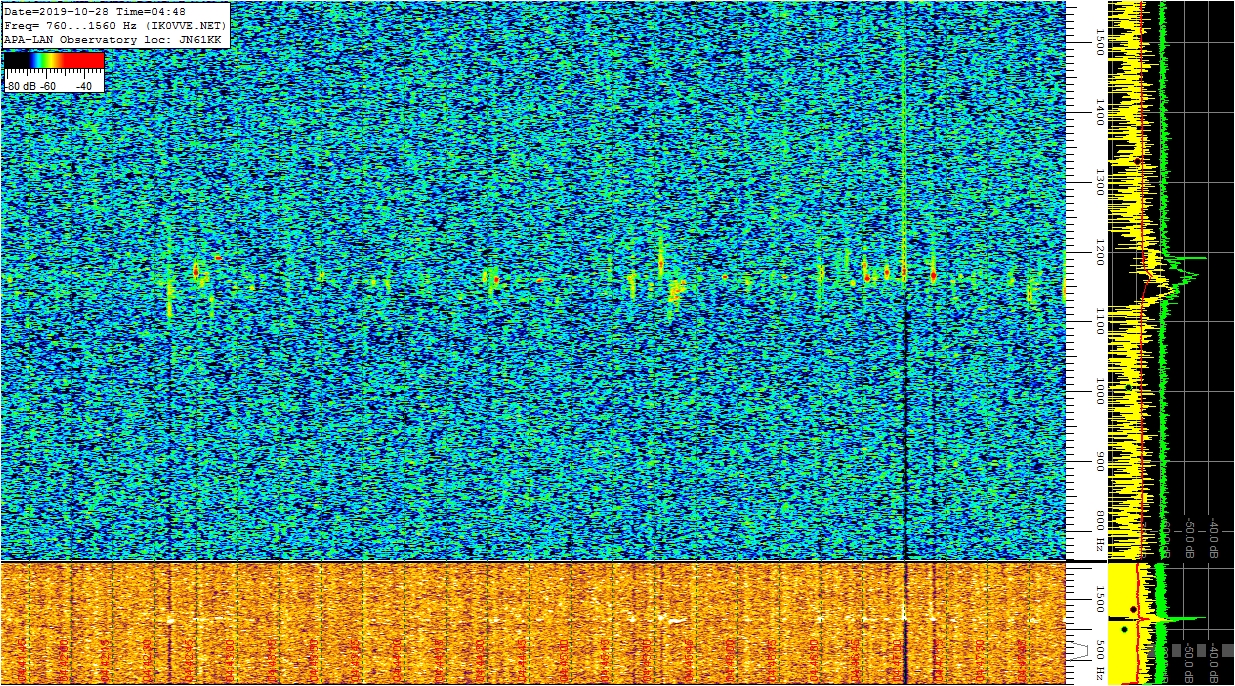Click the upper panel -50.0 dB scale label
Screen dimensions: 1235x686
coord(1190,538)
